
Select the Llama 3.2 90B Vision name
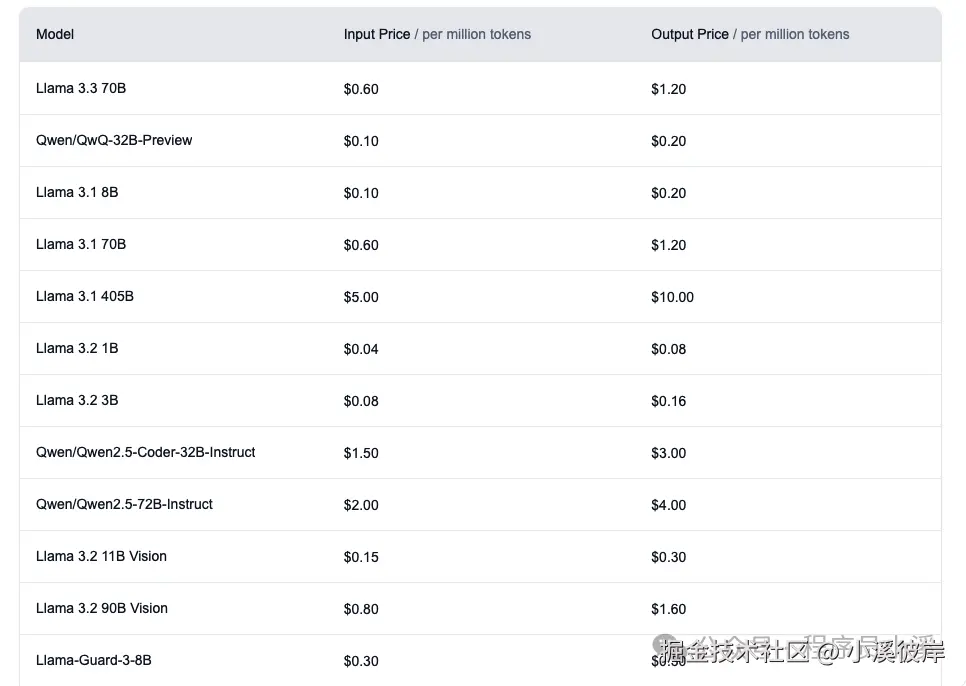click(102, 608)
